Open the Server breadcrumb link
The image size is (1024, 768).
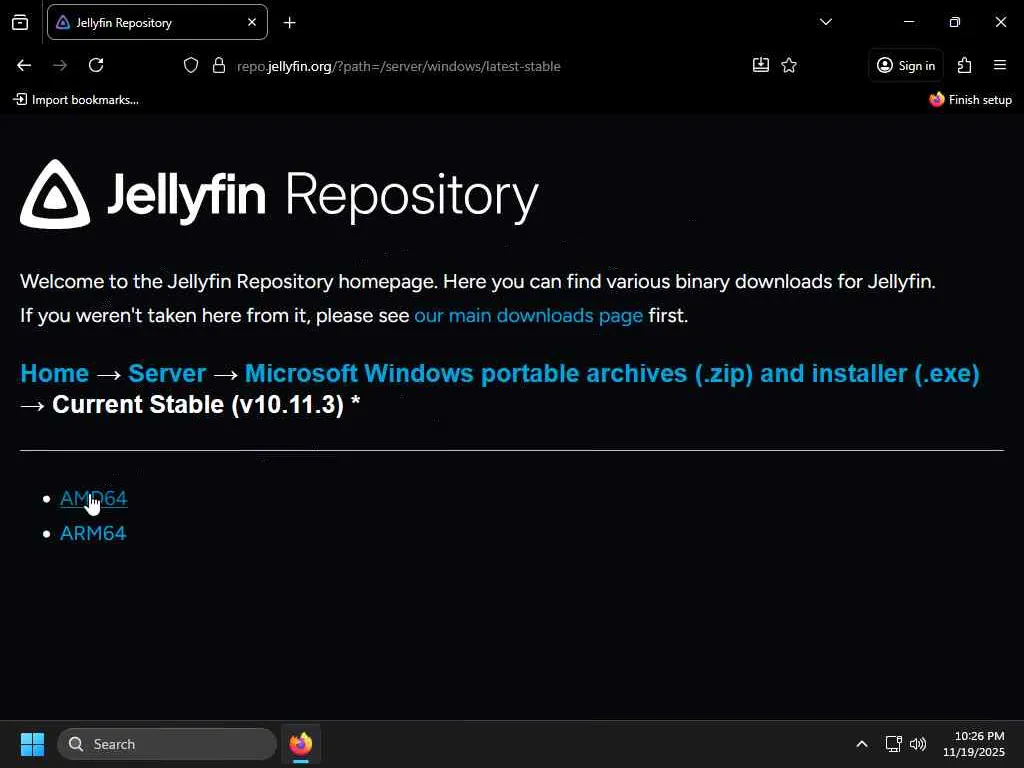(167, 374)
